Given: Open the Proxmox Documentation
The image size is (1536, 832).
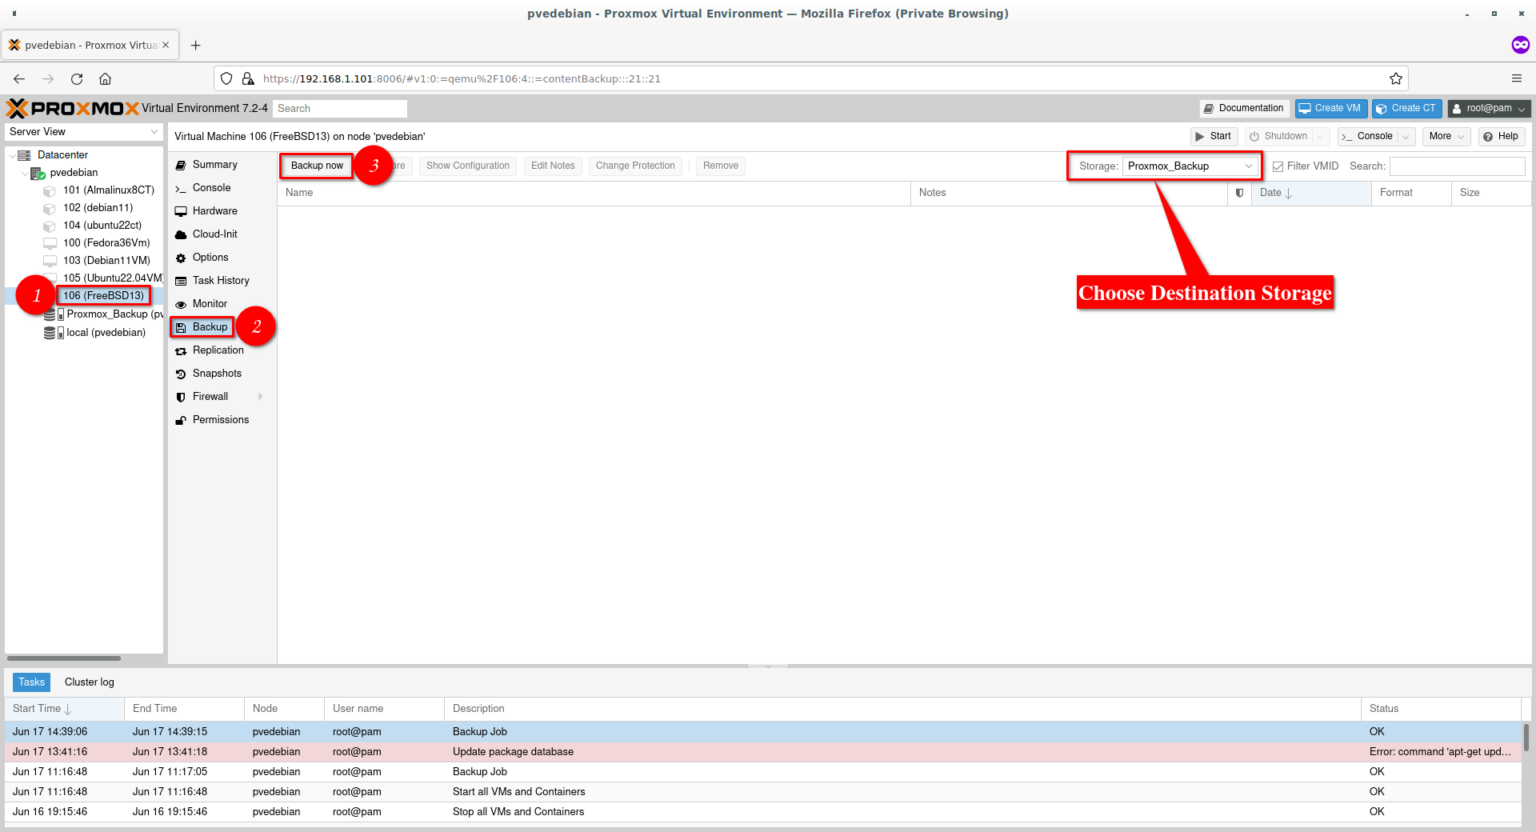Looking at the screenshot, I should tap(1243, 108).
